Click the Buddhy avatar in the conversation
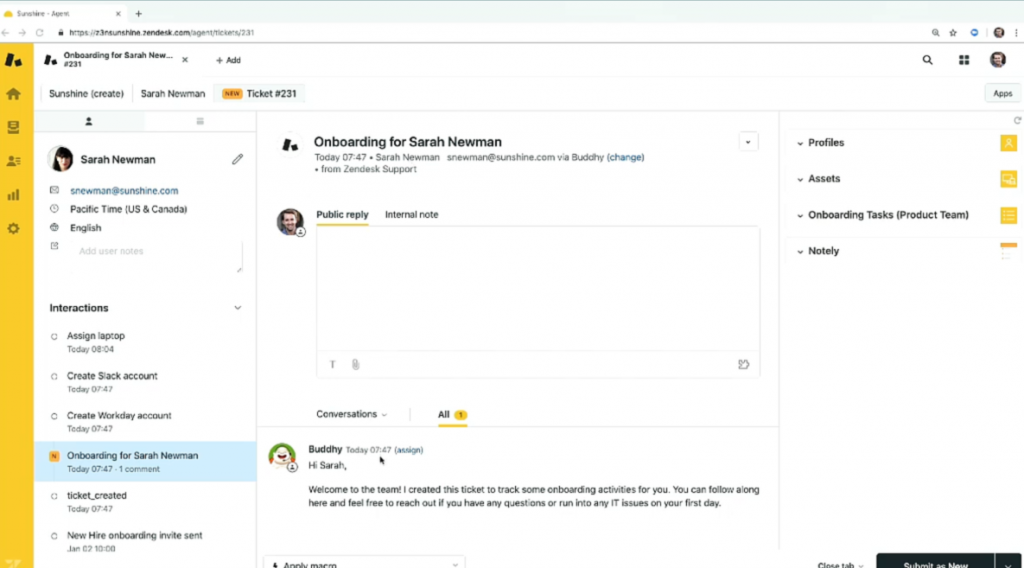 click(x=282, y=456)
